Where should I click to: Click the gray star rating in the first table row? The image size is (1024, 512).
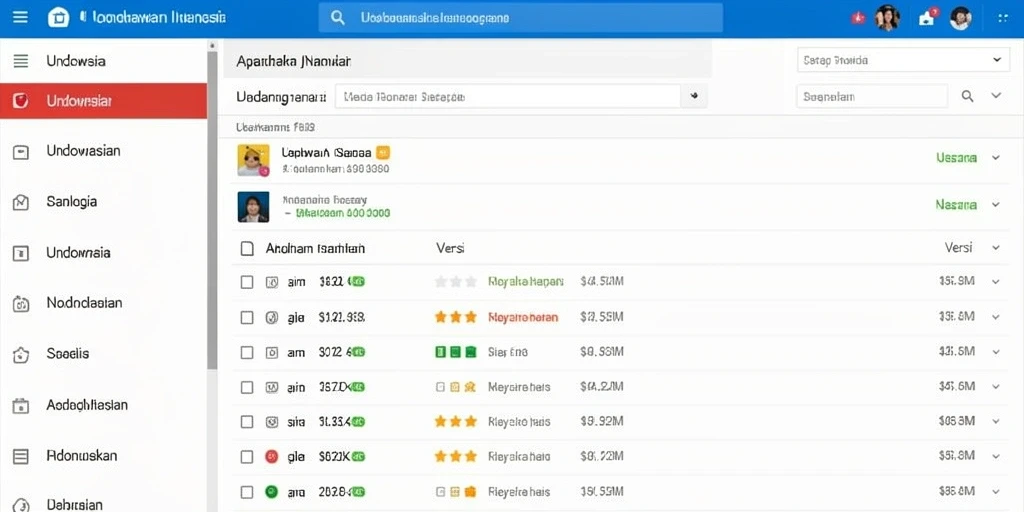[456, 281]
